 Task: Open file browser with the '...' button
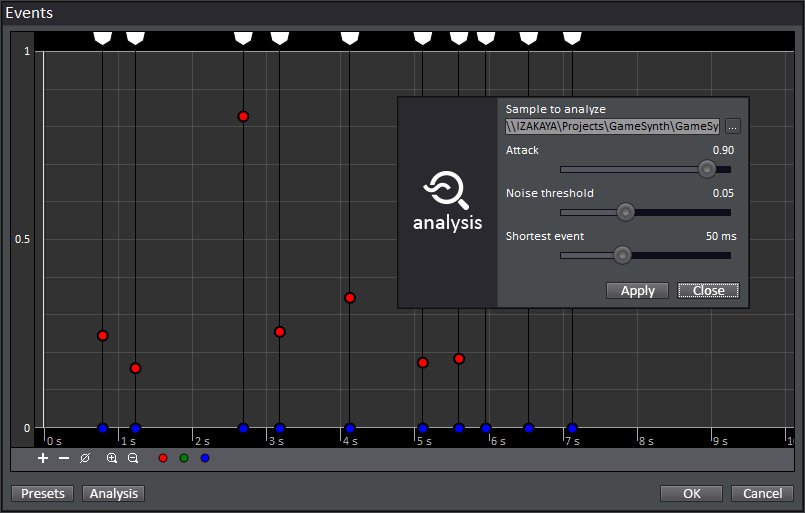pyautogui.click(x=733, y=126)
